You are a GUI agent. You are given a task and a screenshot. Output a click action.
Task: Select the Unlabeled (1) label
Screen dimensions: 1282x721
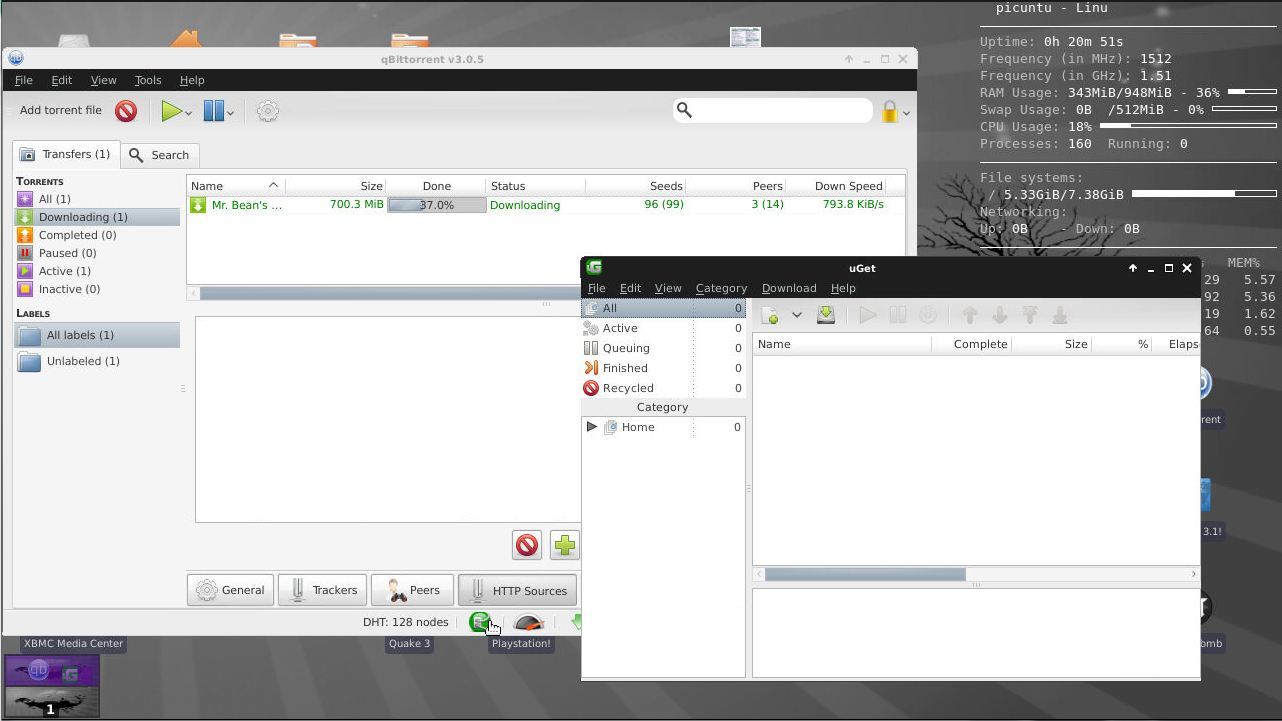pos(98,361)
